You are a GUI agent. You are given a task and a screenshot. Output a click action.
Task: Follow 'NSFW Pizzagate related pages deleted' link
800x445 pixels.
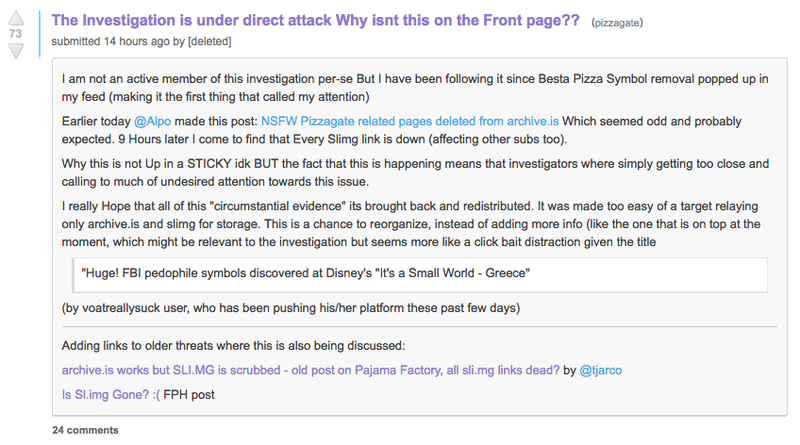[x=410, y=121]
